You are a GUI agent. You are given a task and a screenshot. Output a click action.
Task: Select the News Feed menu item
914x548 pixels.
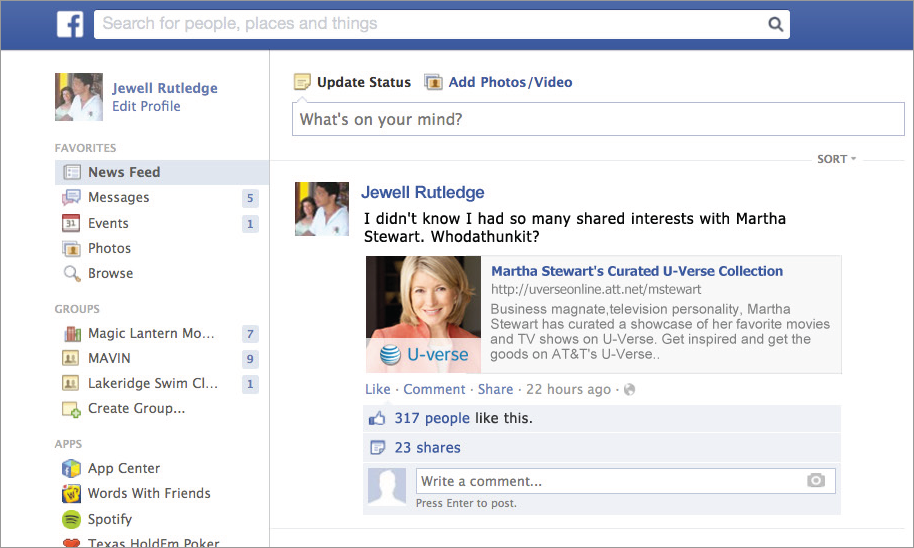coord(161,173)
